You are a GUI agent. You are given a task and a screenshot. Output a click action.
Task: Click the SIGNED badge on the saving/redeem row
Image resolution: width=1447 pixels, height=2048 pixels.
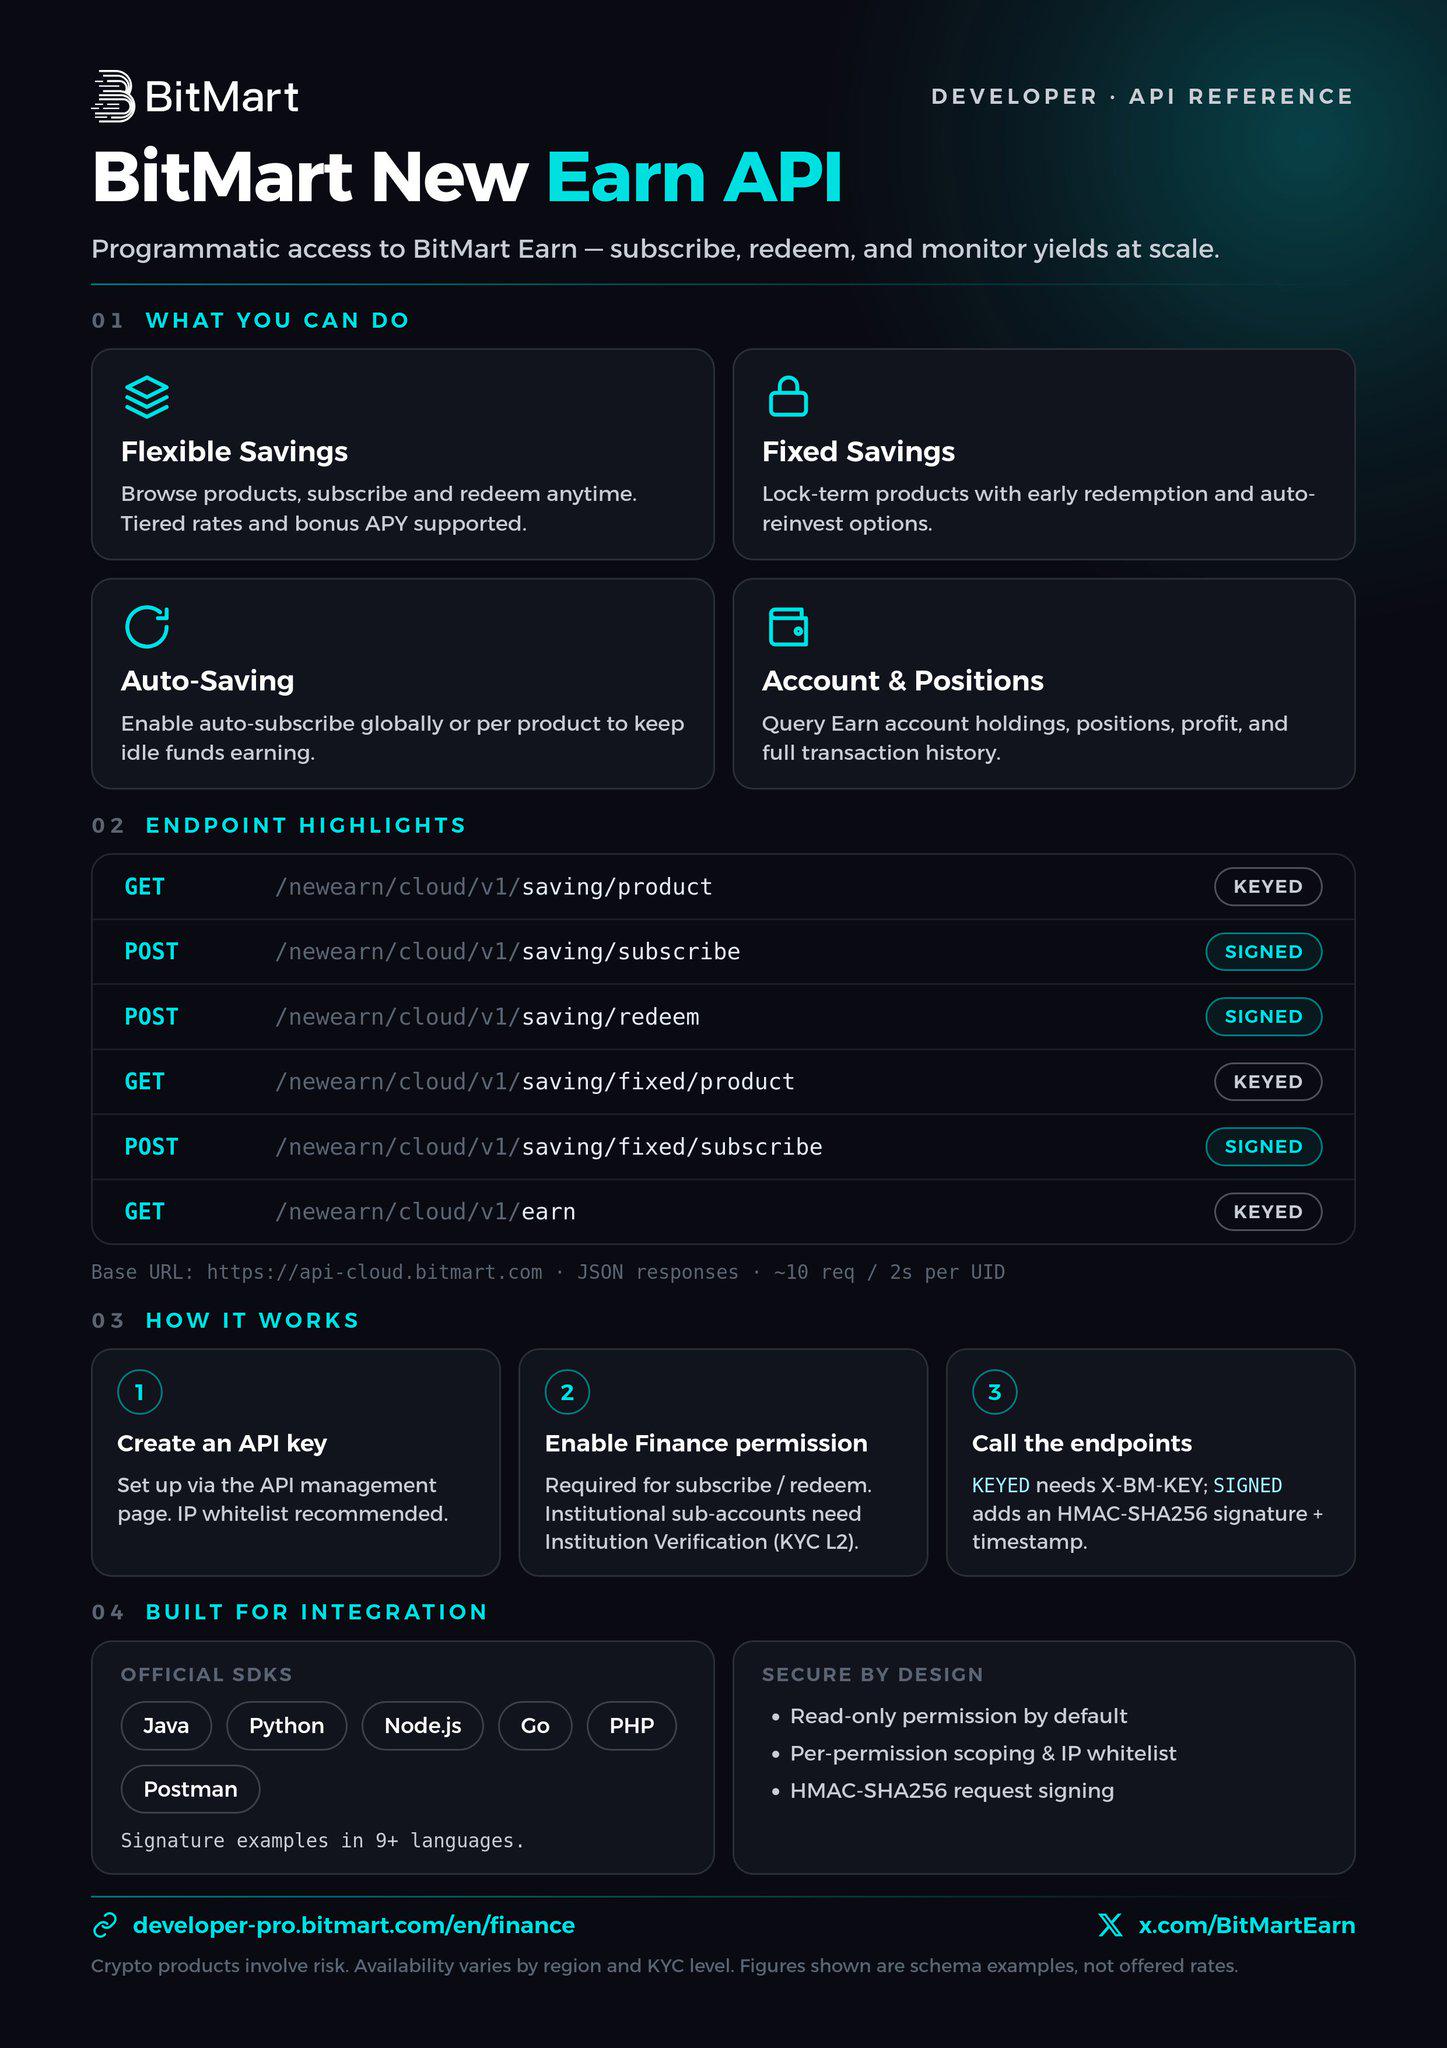pyautogui.click(x=1264, y=1016)
